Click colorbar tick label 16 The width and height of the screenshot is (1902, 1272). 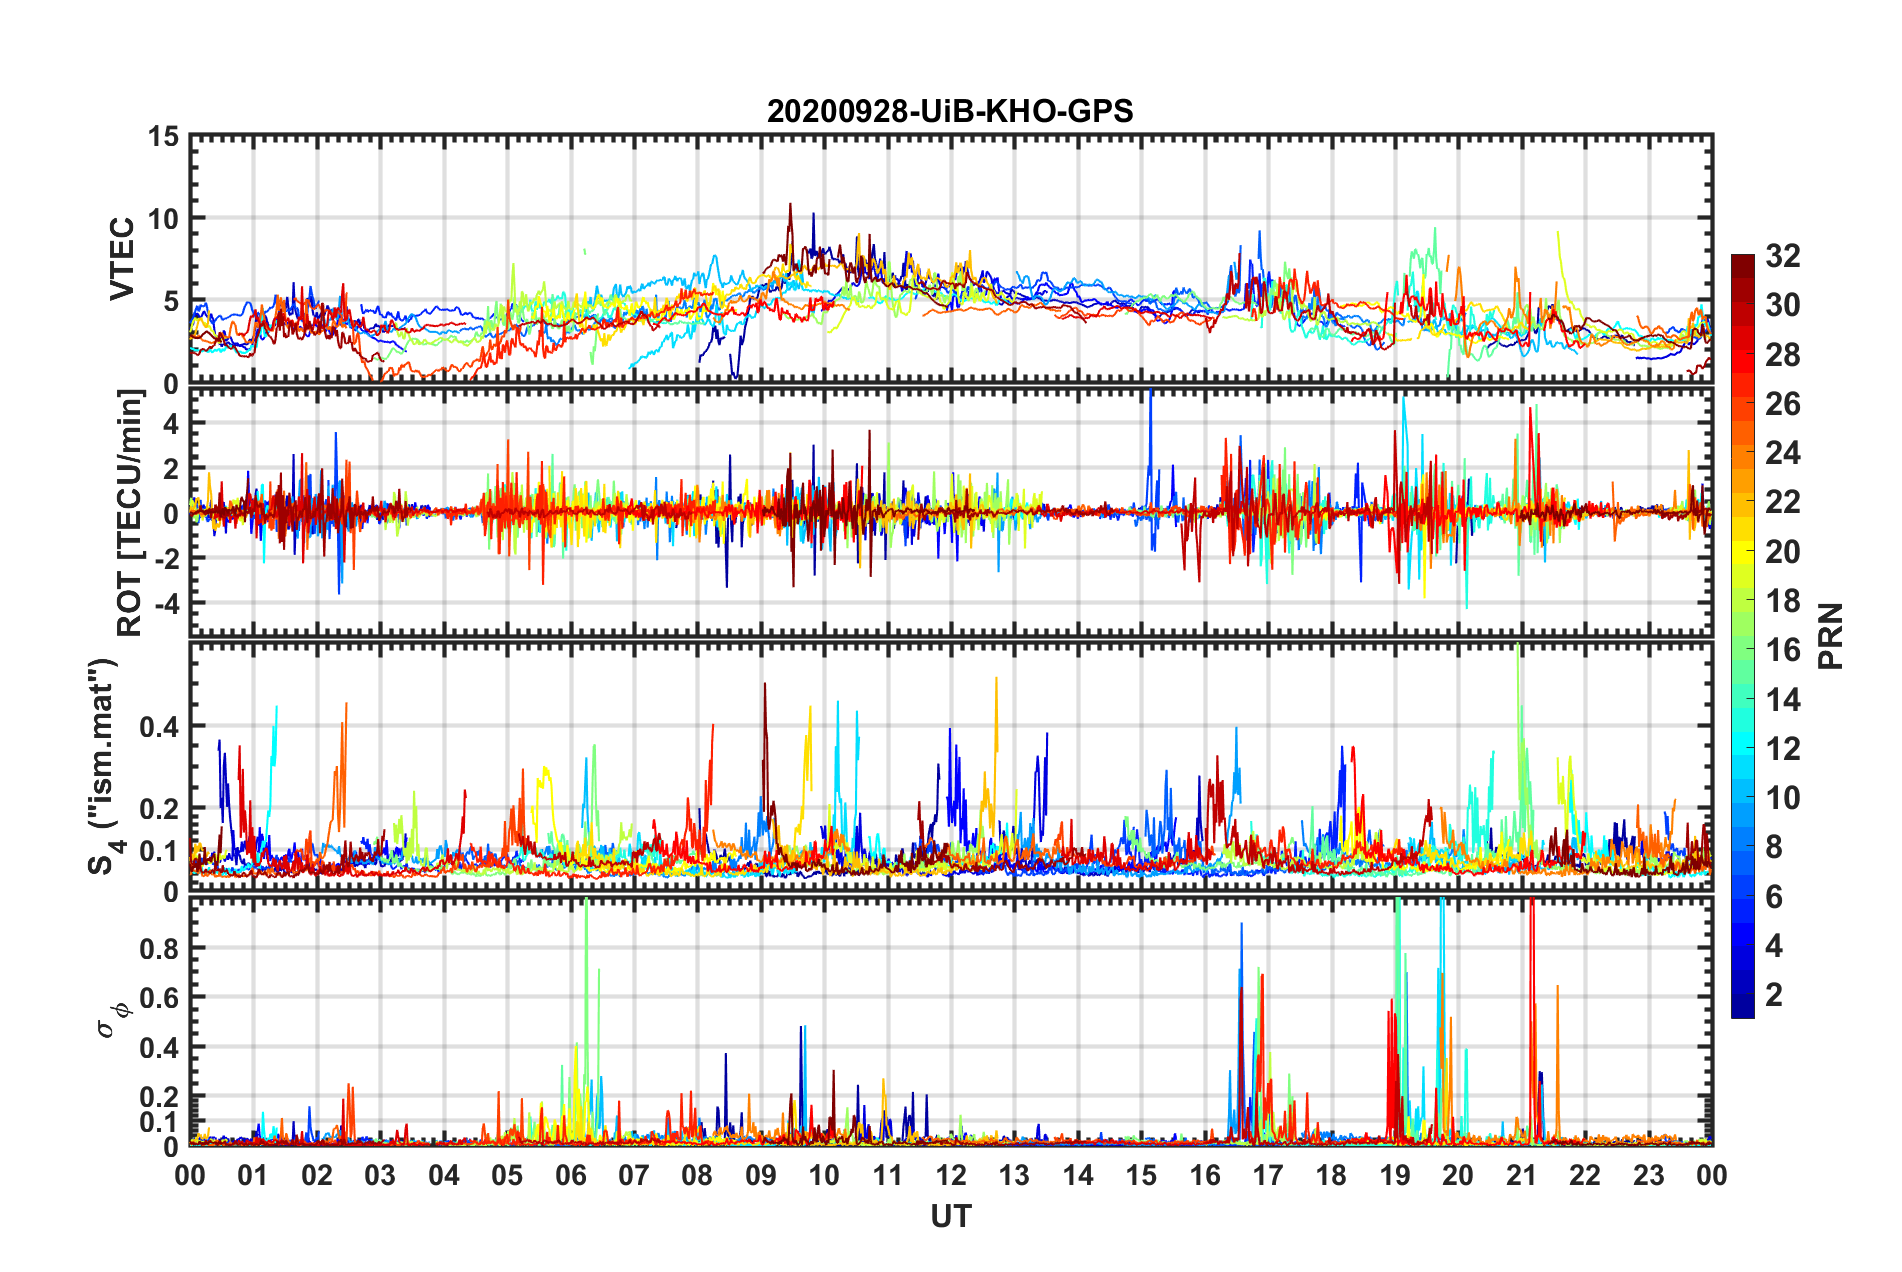point(1782,651)
